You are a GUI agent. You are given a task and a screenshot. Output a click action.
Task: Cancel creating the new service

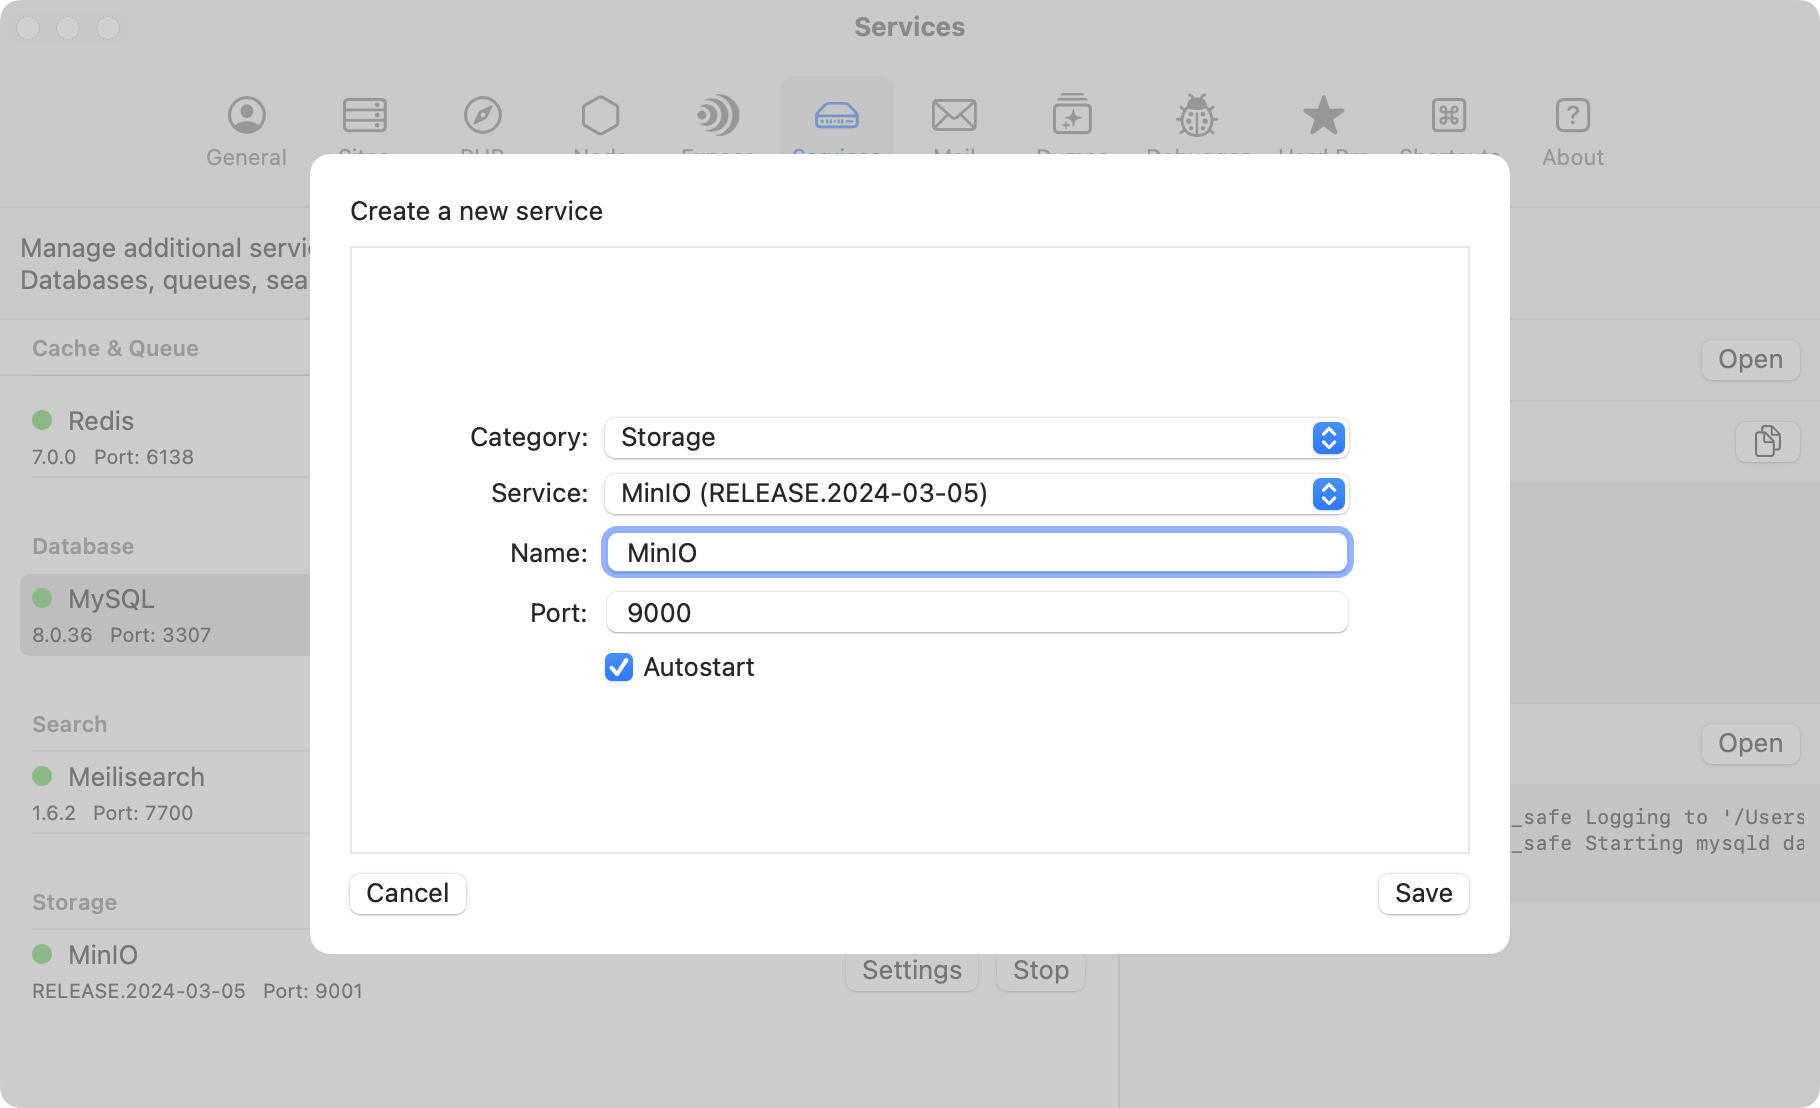pos(406,893)
